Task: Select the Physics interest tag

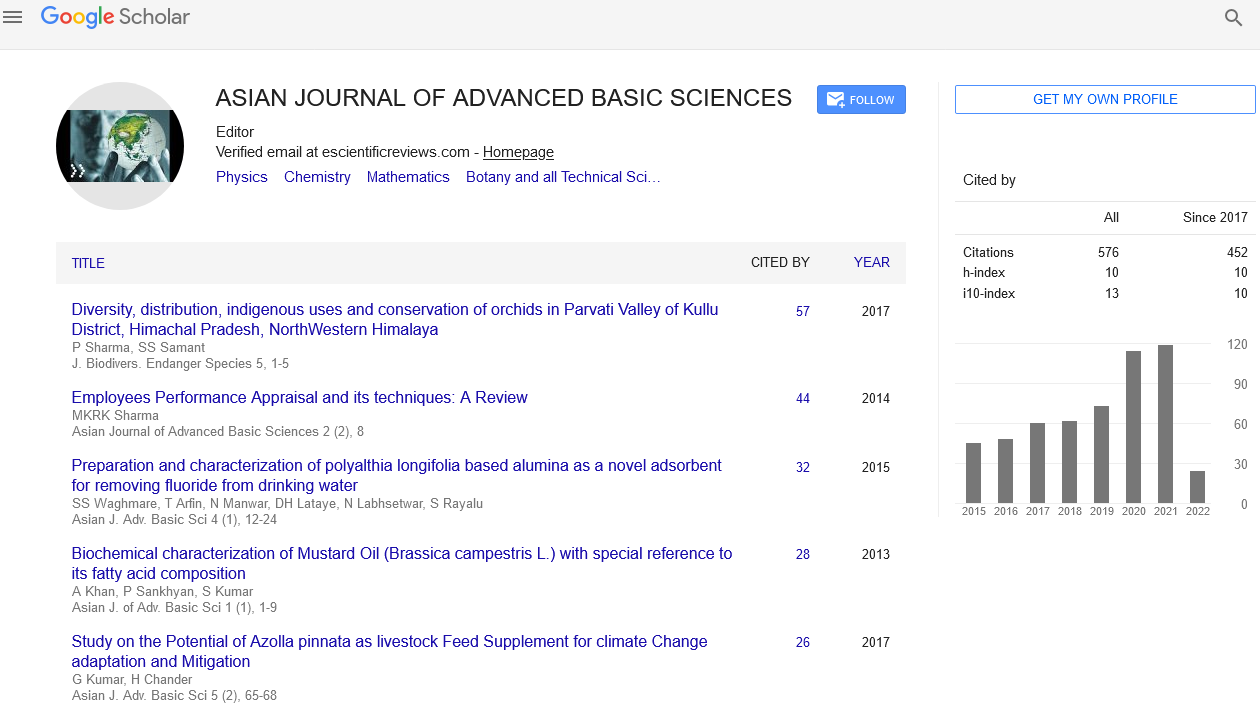Action: click(242, 177)
